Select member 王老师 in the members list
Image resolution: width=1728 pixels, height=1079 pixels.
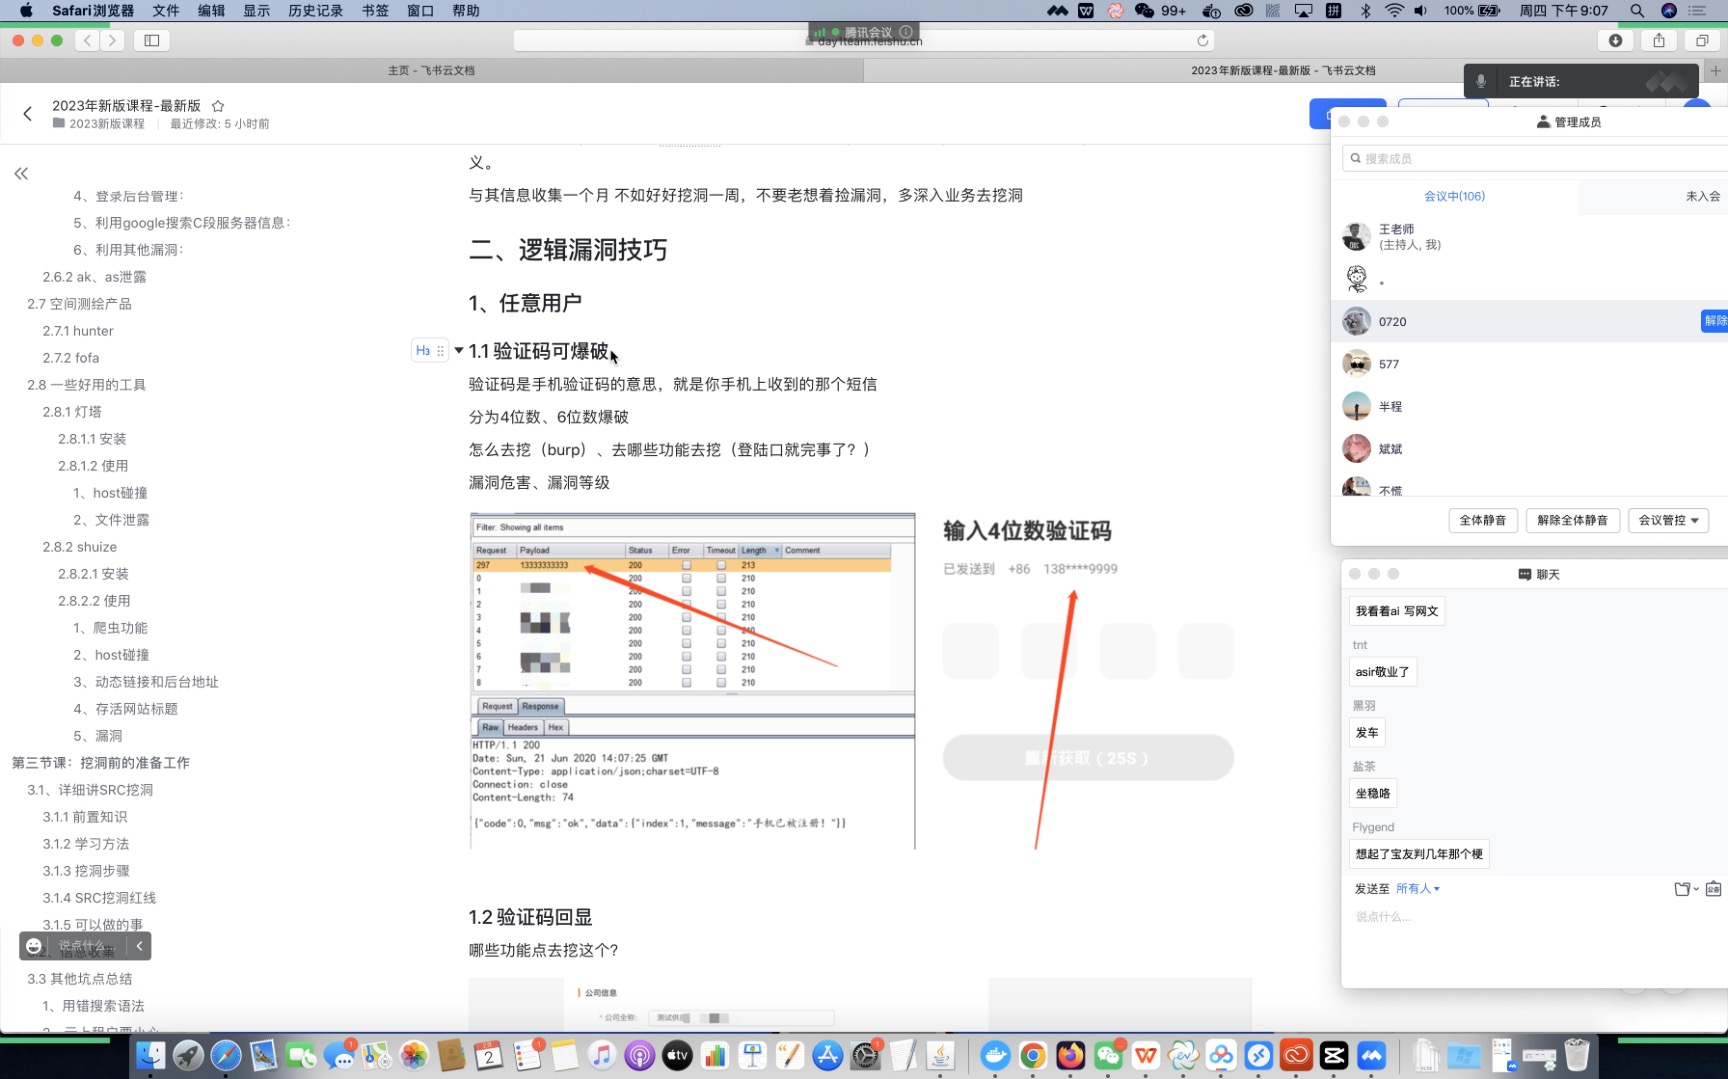point(1529,237)
